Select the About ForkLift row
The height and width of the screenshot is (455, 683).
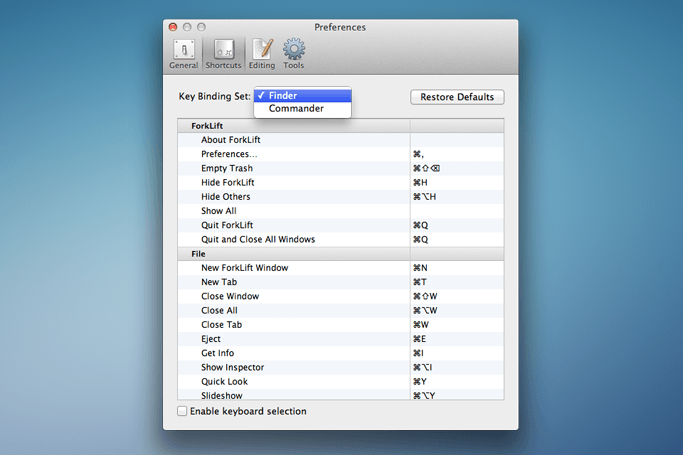(341, 140)
